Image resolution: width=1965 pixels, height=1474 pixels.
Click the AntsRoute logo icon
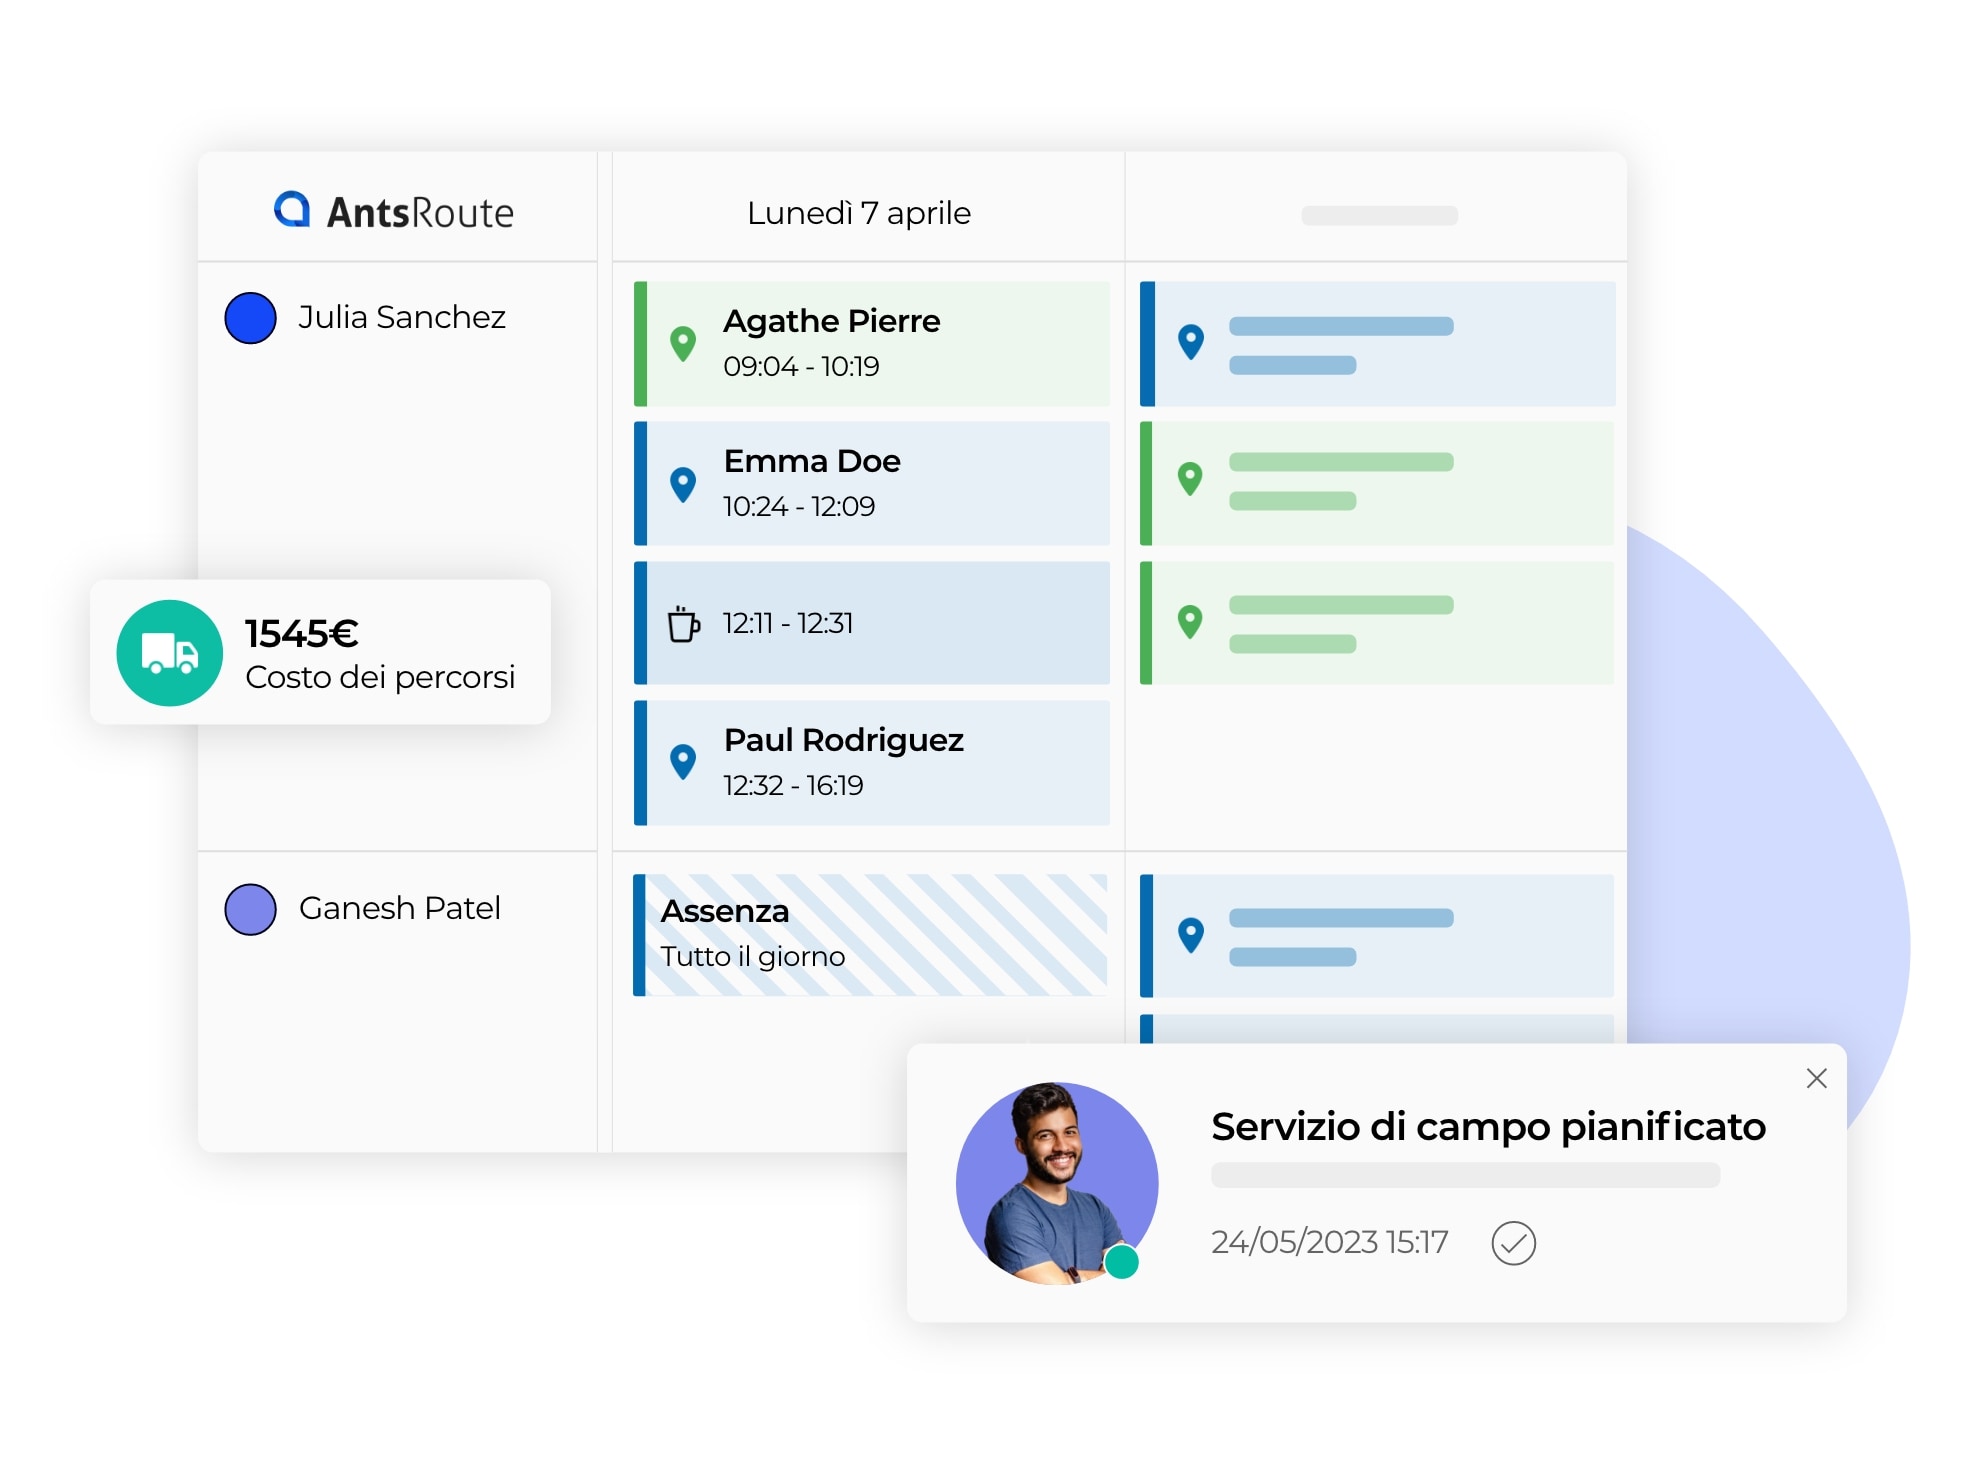pos(292,210)
